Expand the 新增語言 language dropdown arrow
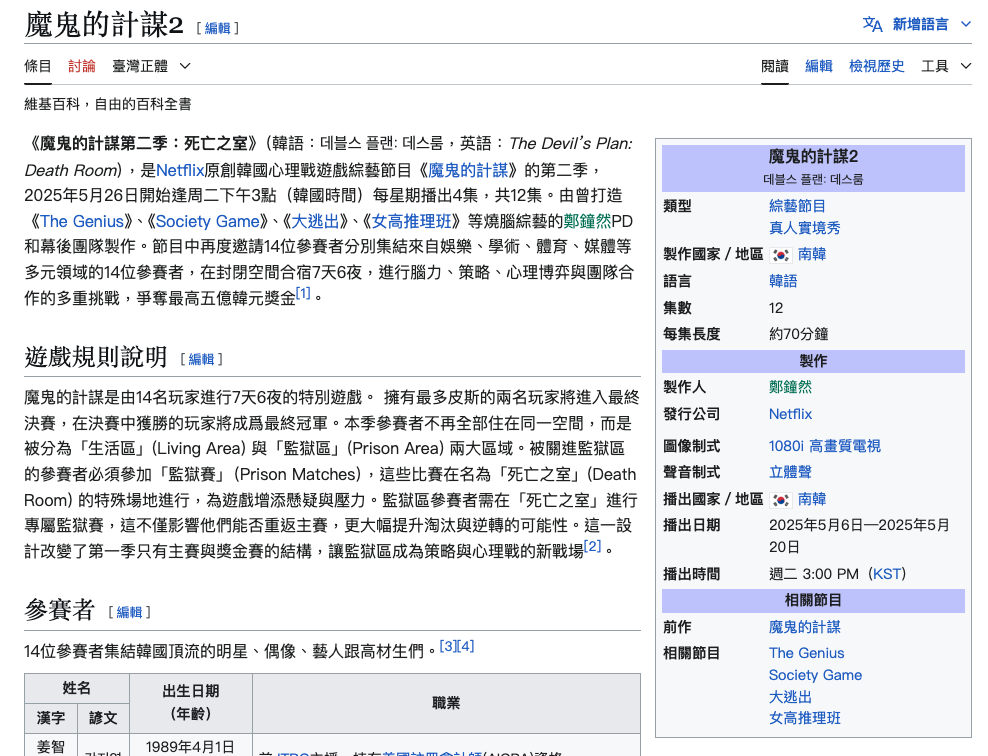This screenshot has width=988, height=756. 965,25
